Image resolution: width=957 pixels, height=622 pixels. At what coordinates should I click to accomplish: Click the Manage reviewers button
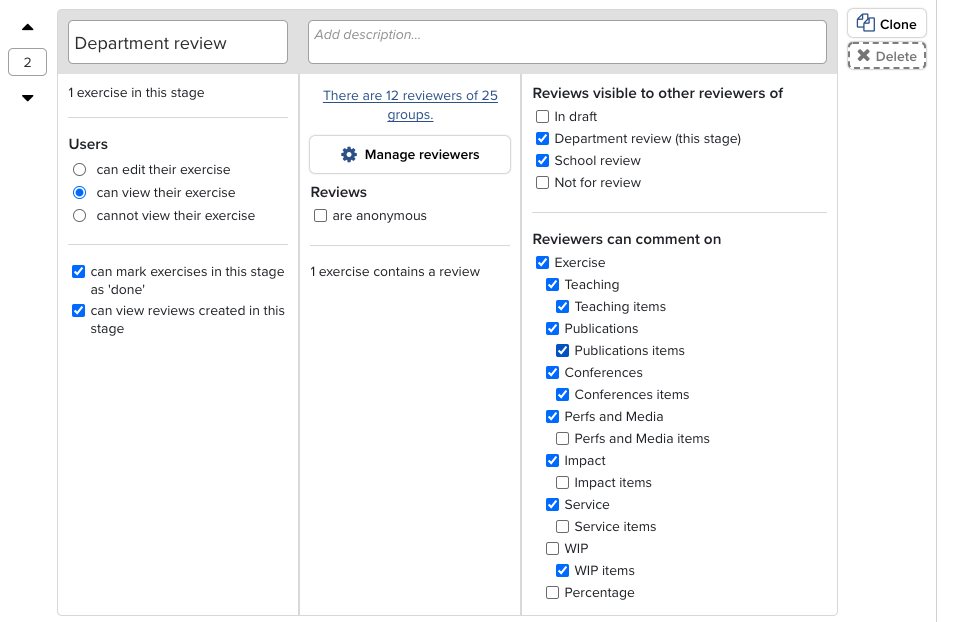(410, 155)
